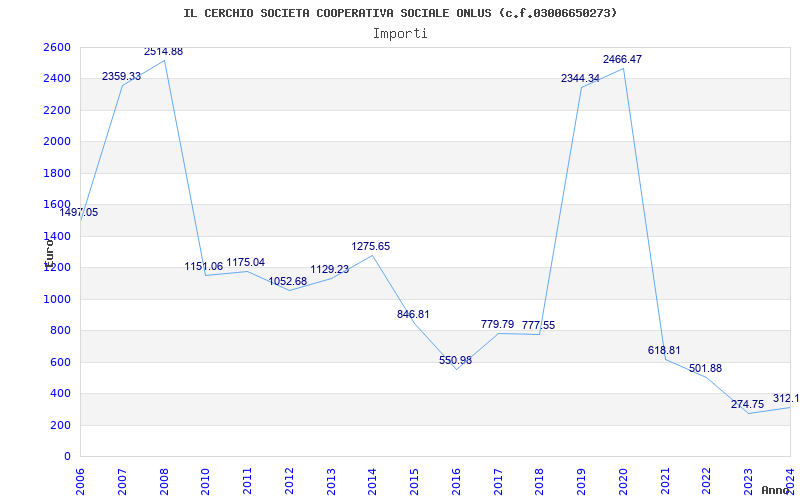Image resolution: width=800 pixels, height=500 pixels.
Task: Click data label 1052.68
Action: click(x=287, y=281)
